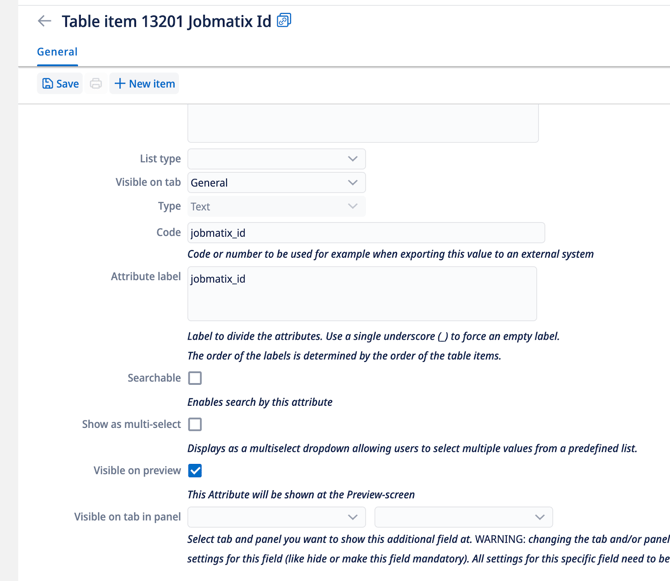Viewport: 670px width, 581px height.
Task: Click the New item button
Action: point(145,84)
